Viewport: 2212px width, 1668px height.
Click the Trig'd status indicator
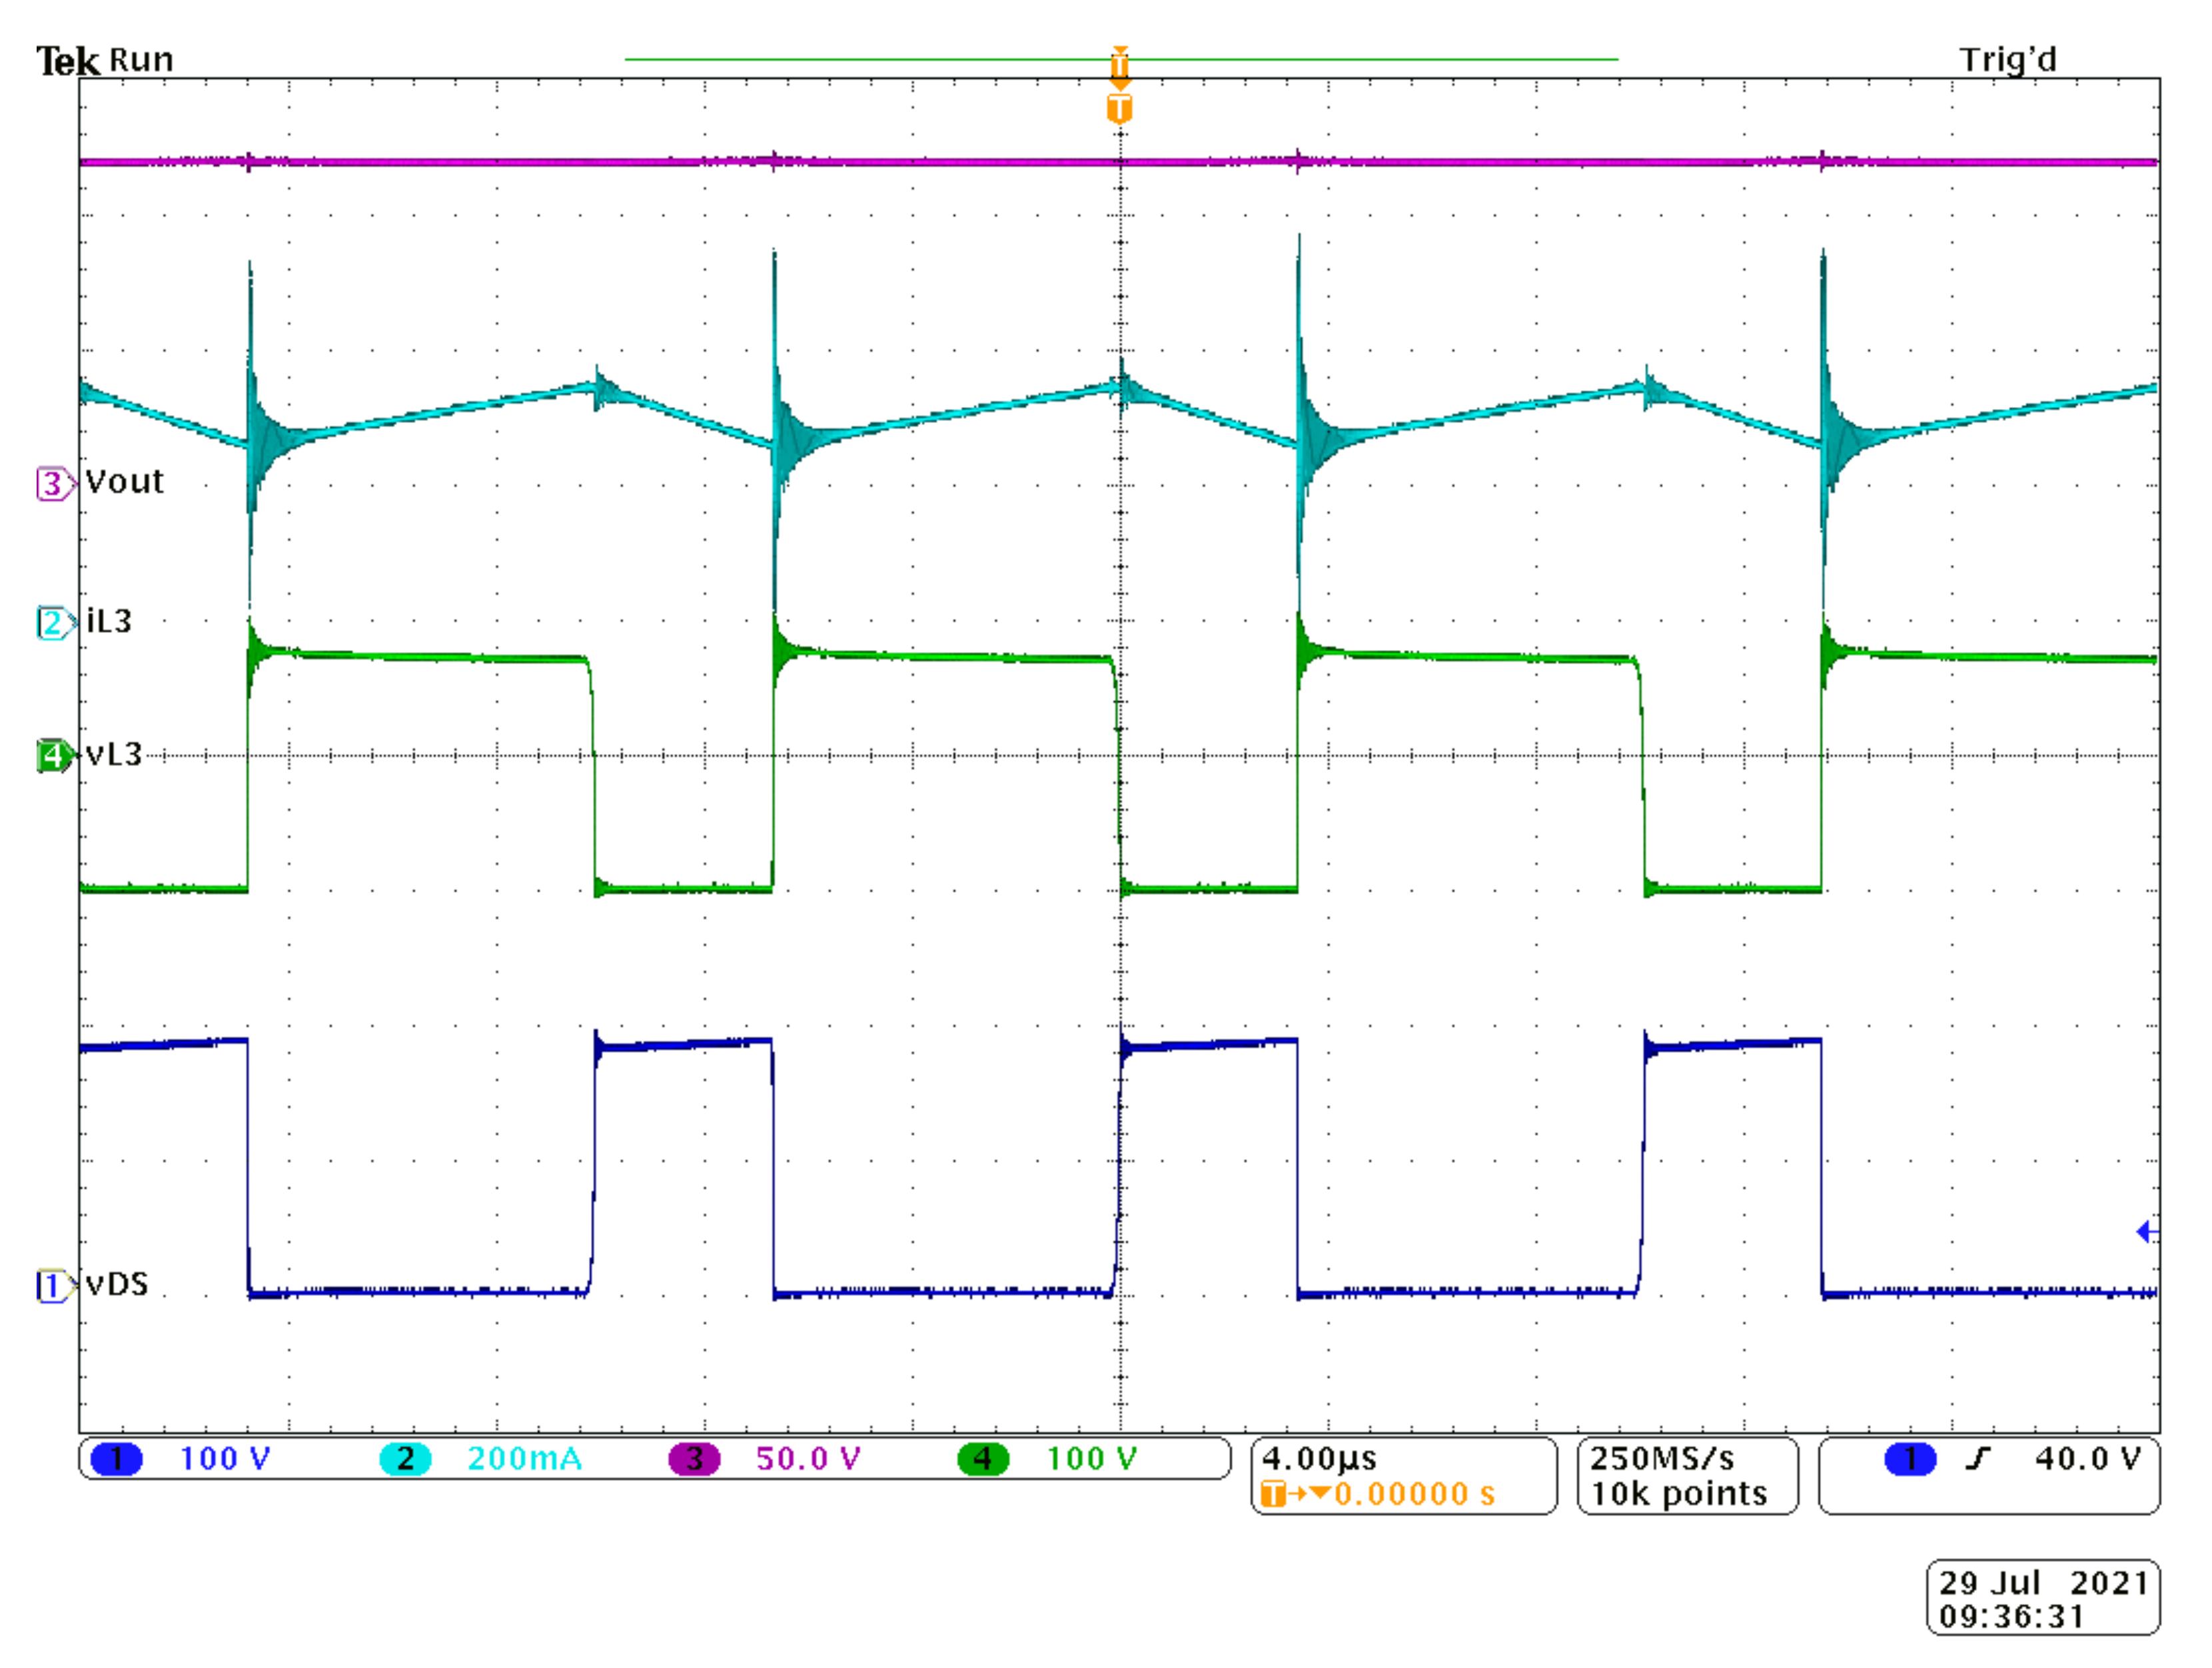pyautogui.click(x=2007, y=60)
